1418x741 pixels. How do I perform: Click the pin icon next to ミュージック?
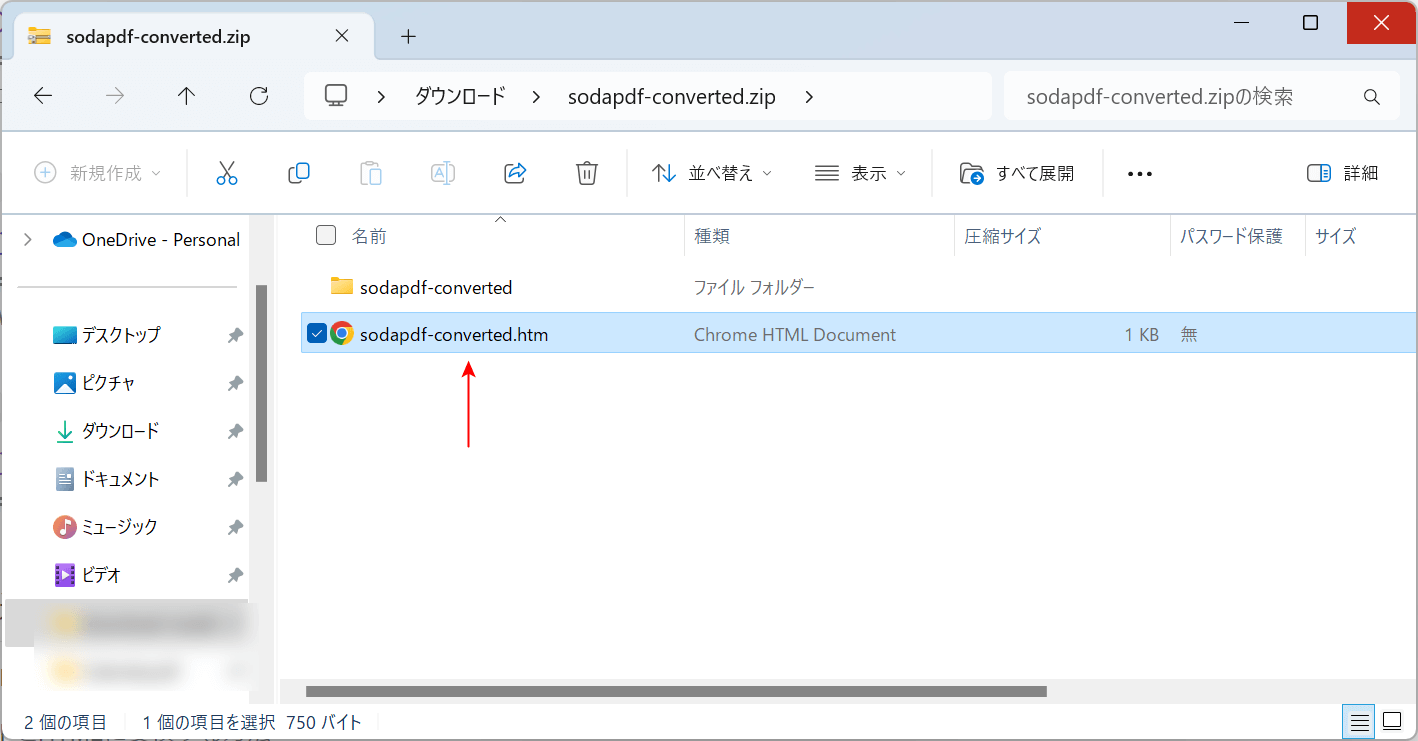pyautogui.click(x=235, y=527)
